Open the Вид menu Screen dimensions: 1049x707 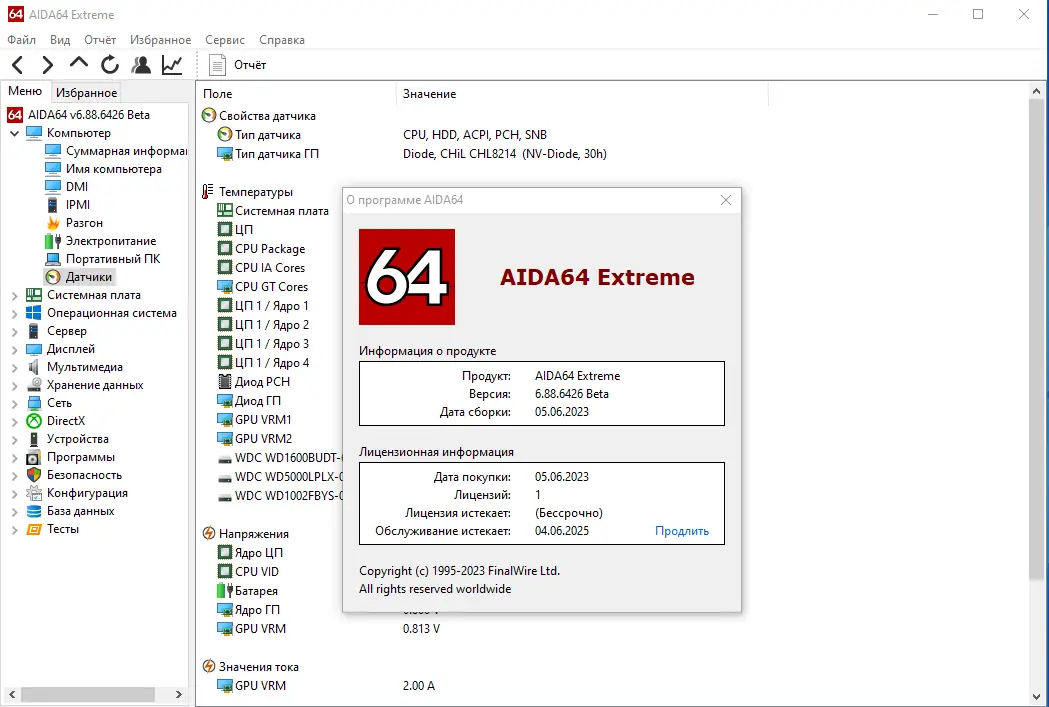coord(60,40)
